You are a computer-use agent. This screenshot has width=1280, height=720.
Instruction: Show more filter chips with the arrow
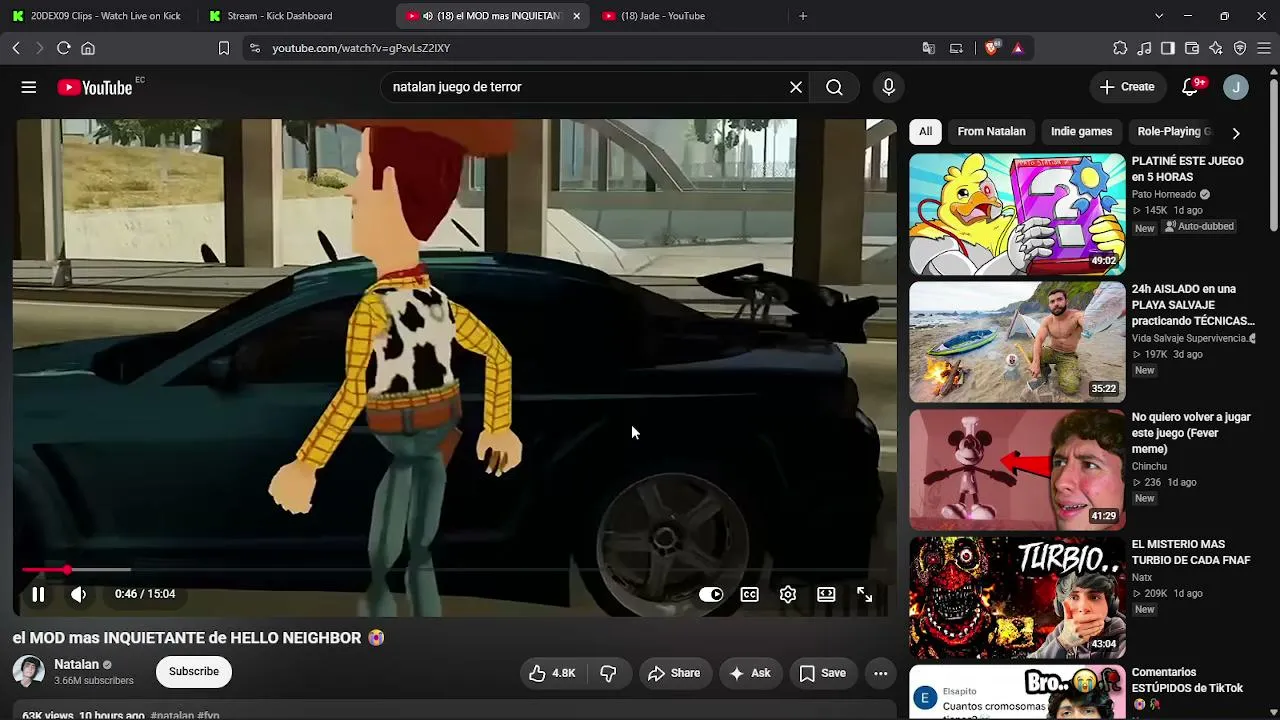tap(1236, 133)
